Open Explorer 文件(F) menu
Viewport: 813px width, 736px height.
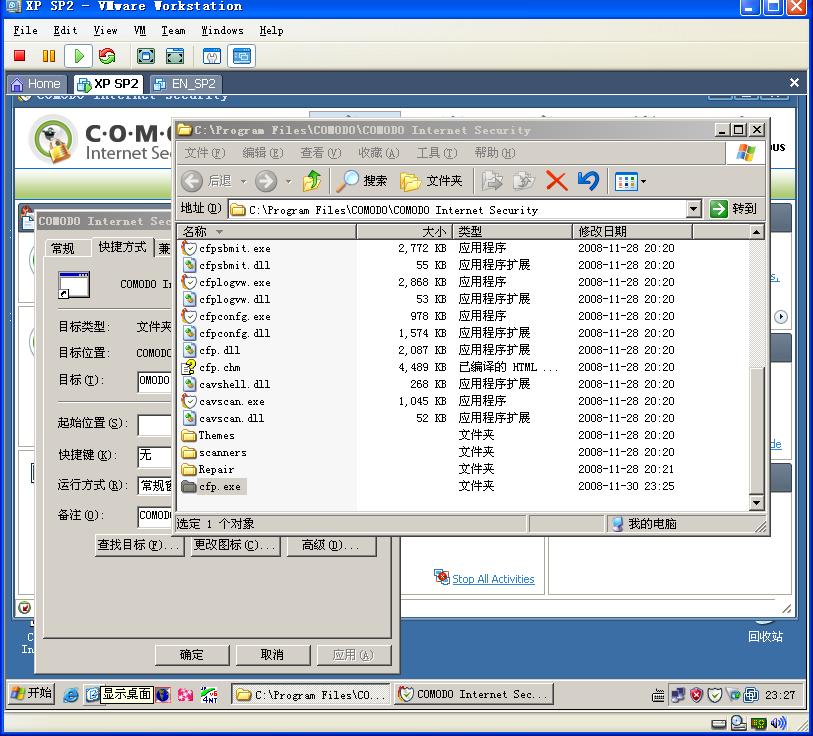tap(204, 152)
